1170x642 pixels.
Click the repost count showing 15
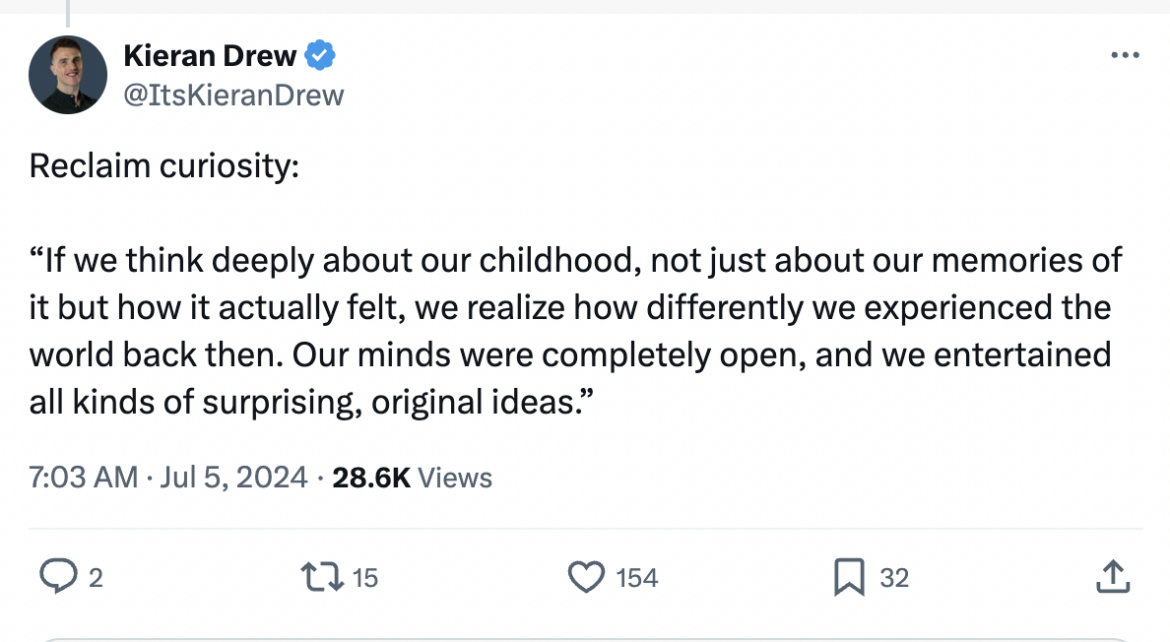pos(365,577)
